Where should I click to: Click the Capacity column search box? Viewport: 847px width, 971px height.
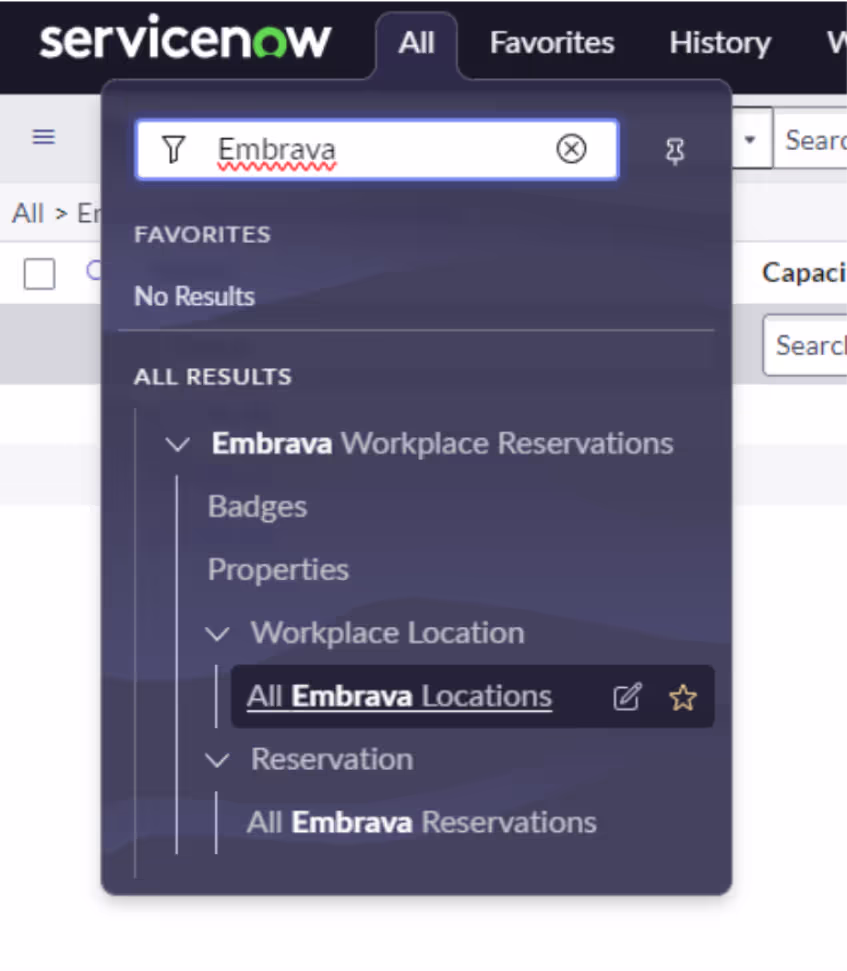coord(805,345)
